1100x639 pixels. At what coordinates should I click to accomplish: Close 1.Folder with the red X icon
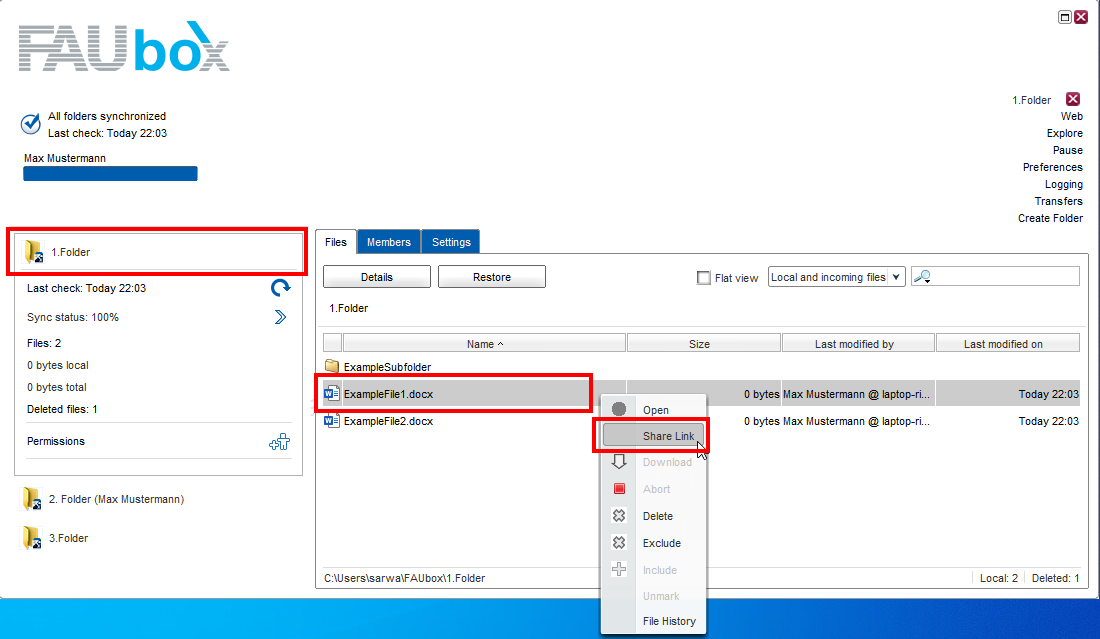[x=1073, y=99]
